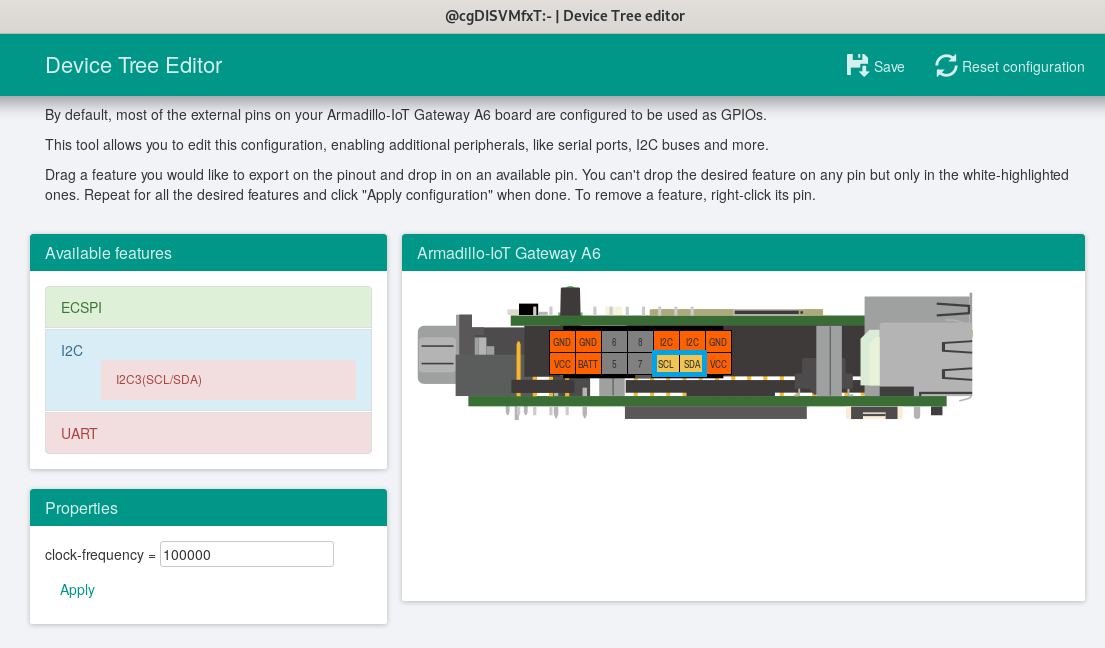Click the VCC pin next to SDA
1105x648 pixels.
coord(718,364)
